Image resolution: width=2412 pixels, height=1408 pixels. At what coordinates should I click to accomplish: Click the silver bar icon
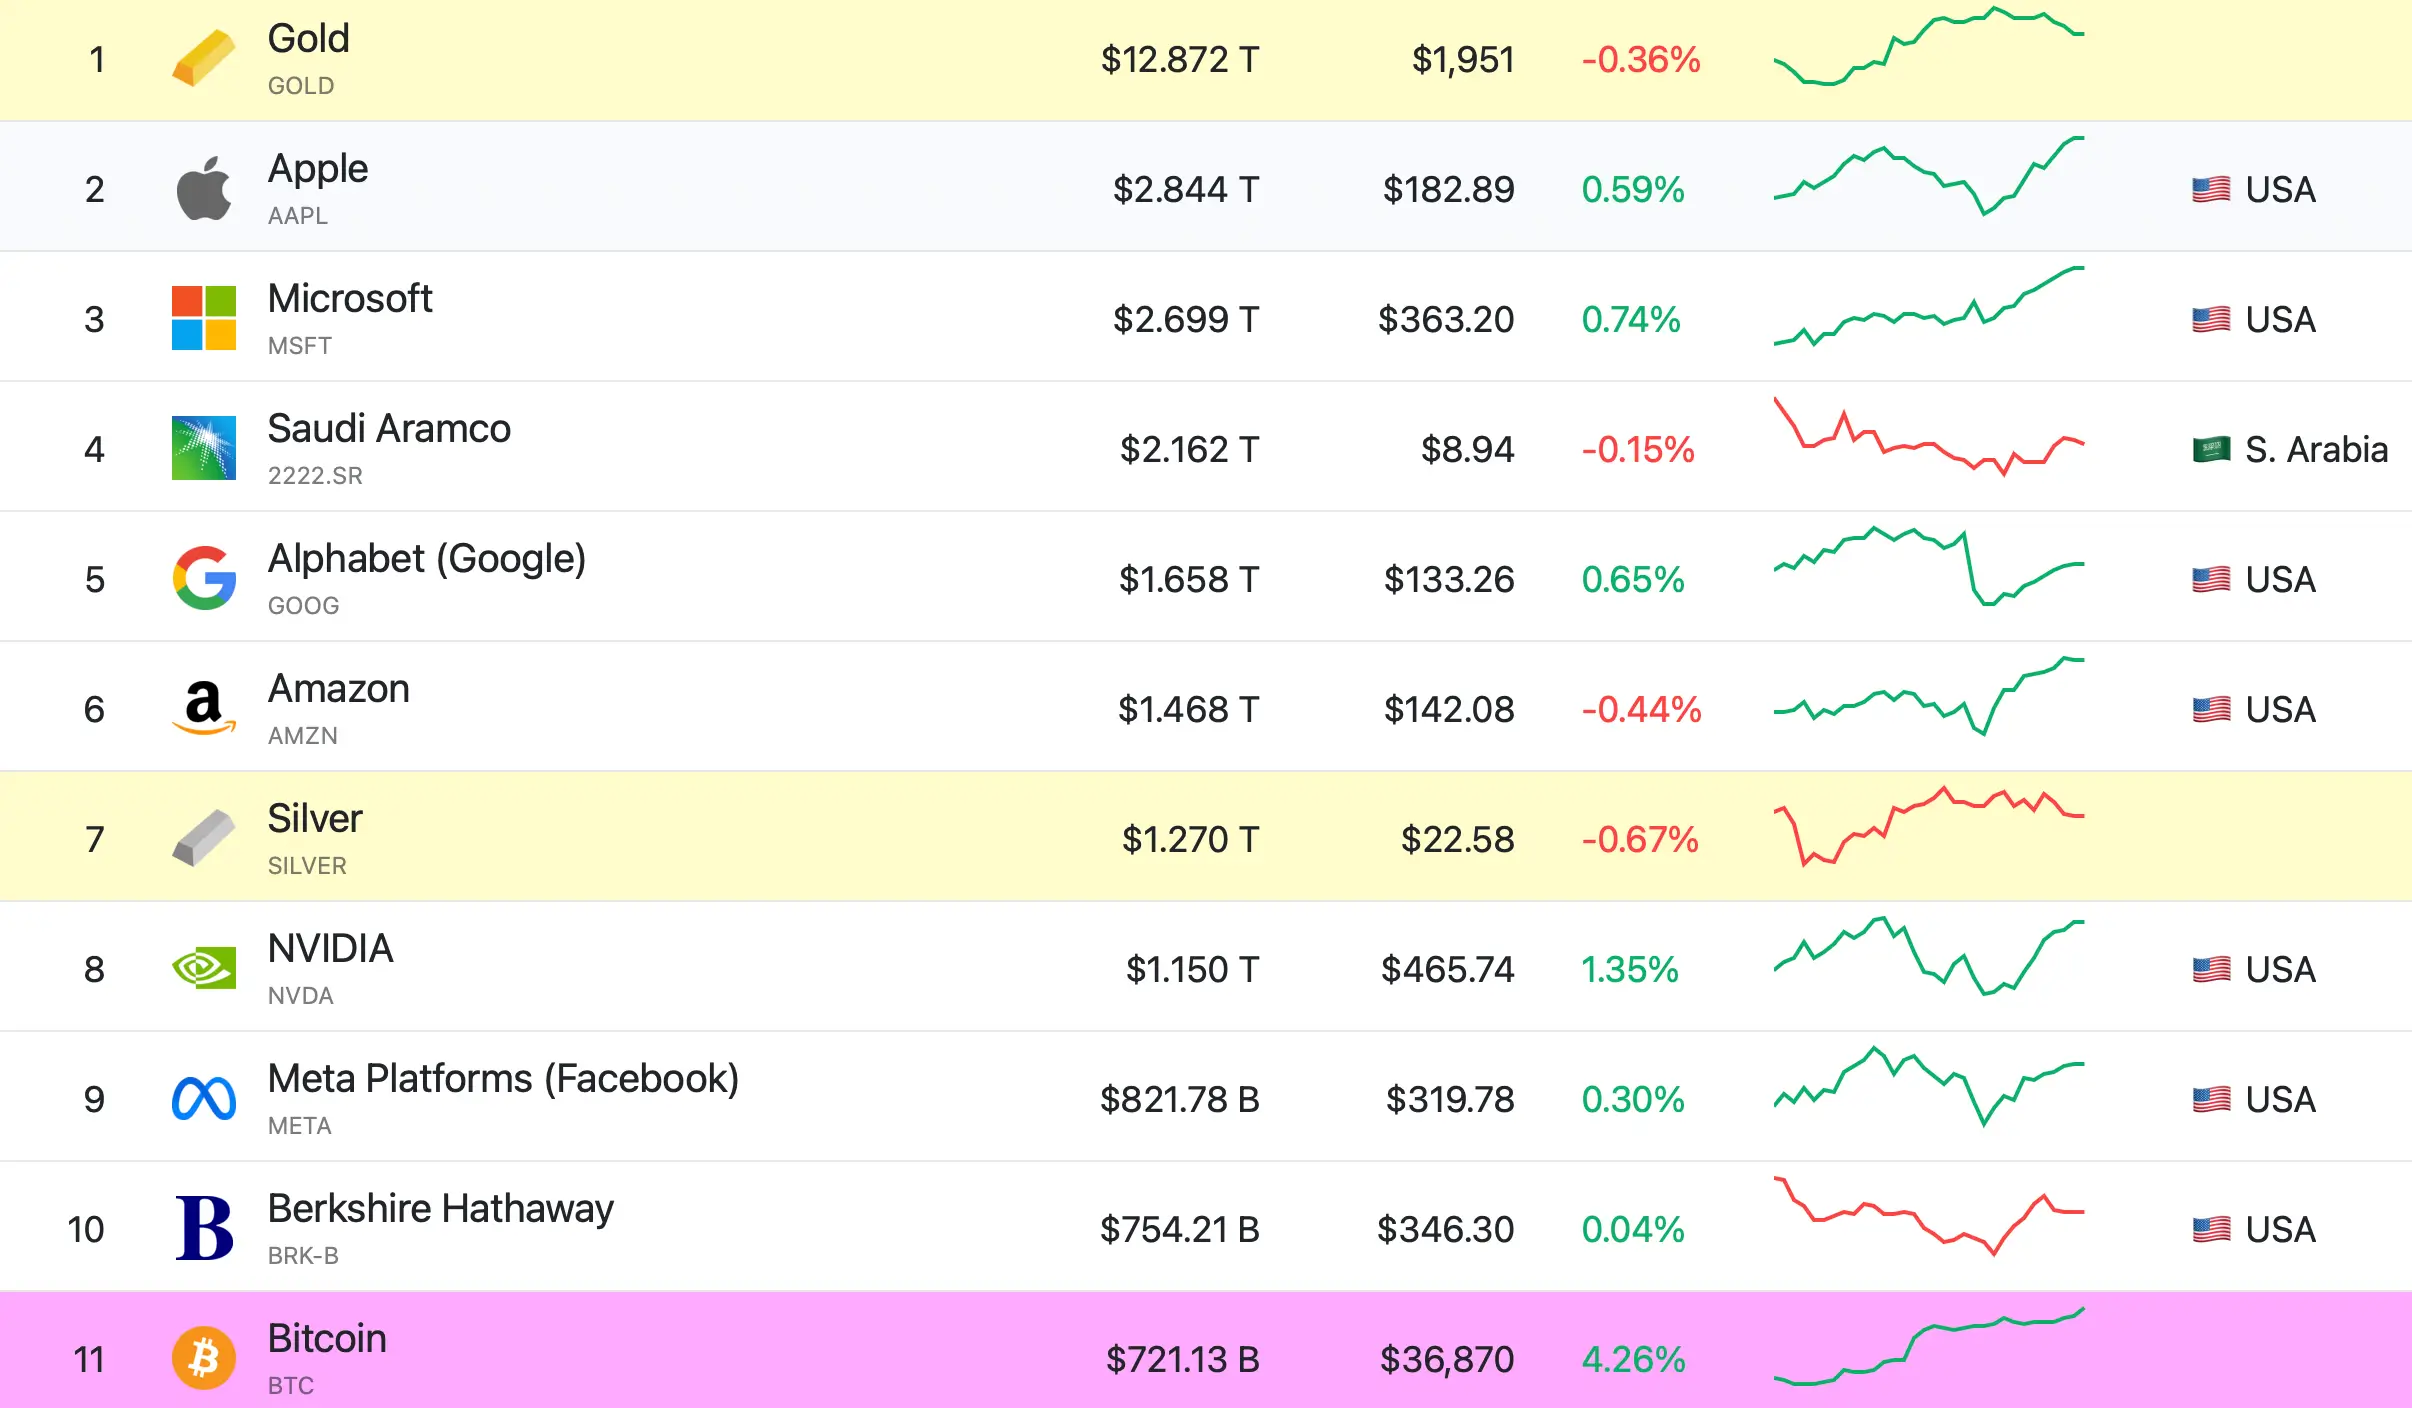click(203, 838)
